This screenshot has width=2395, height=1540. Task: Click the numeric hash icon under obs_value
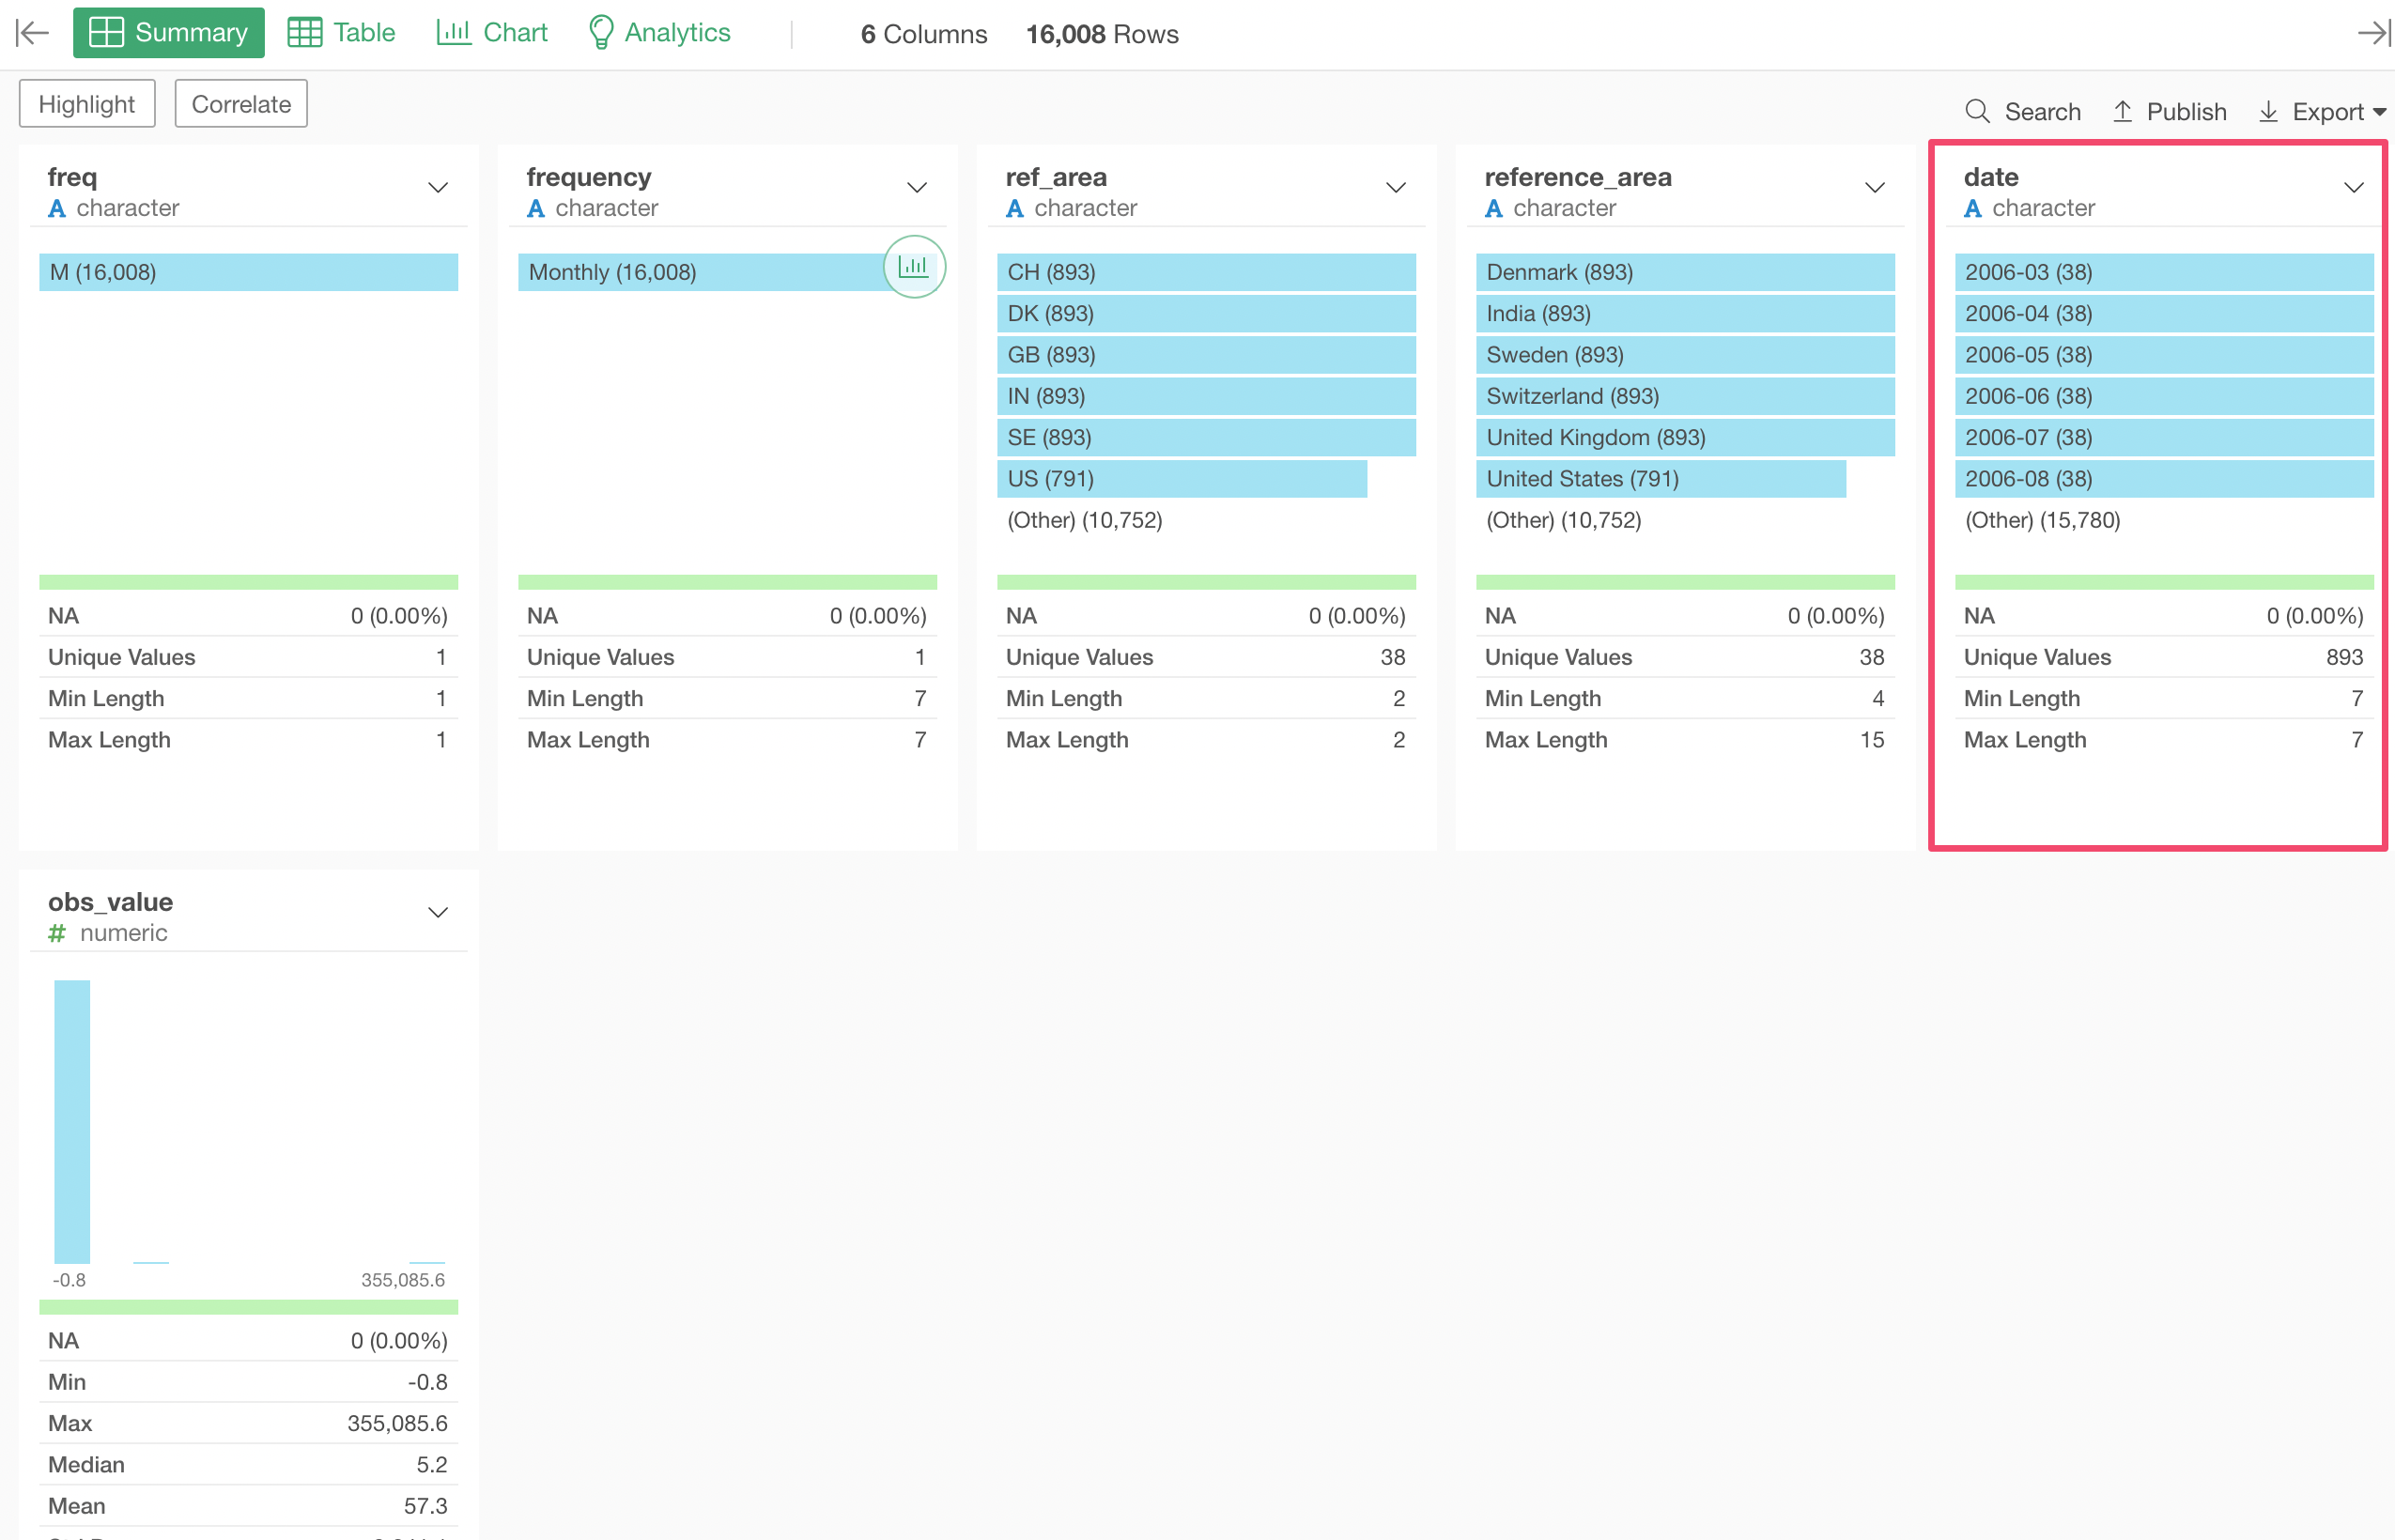coord(57,933)
